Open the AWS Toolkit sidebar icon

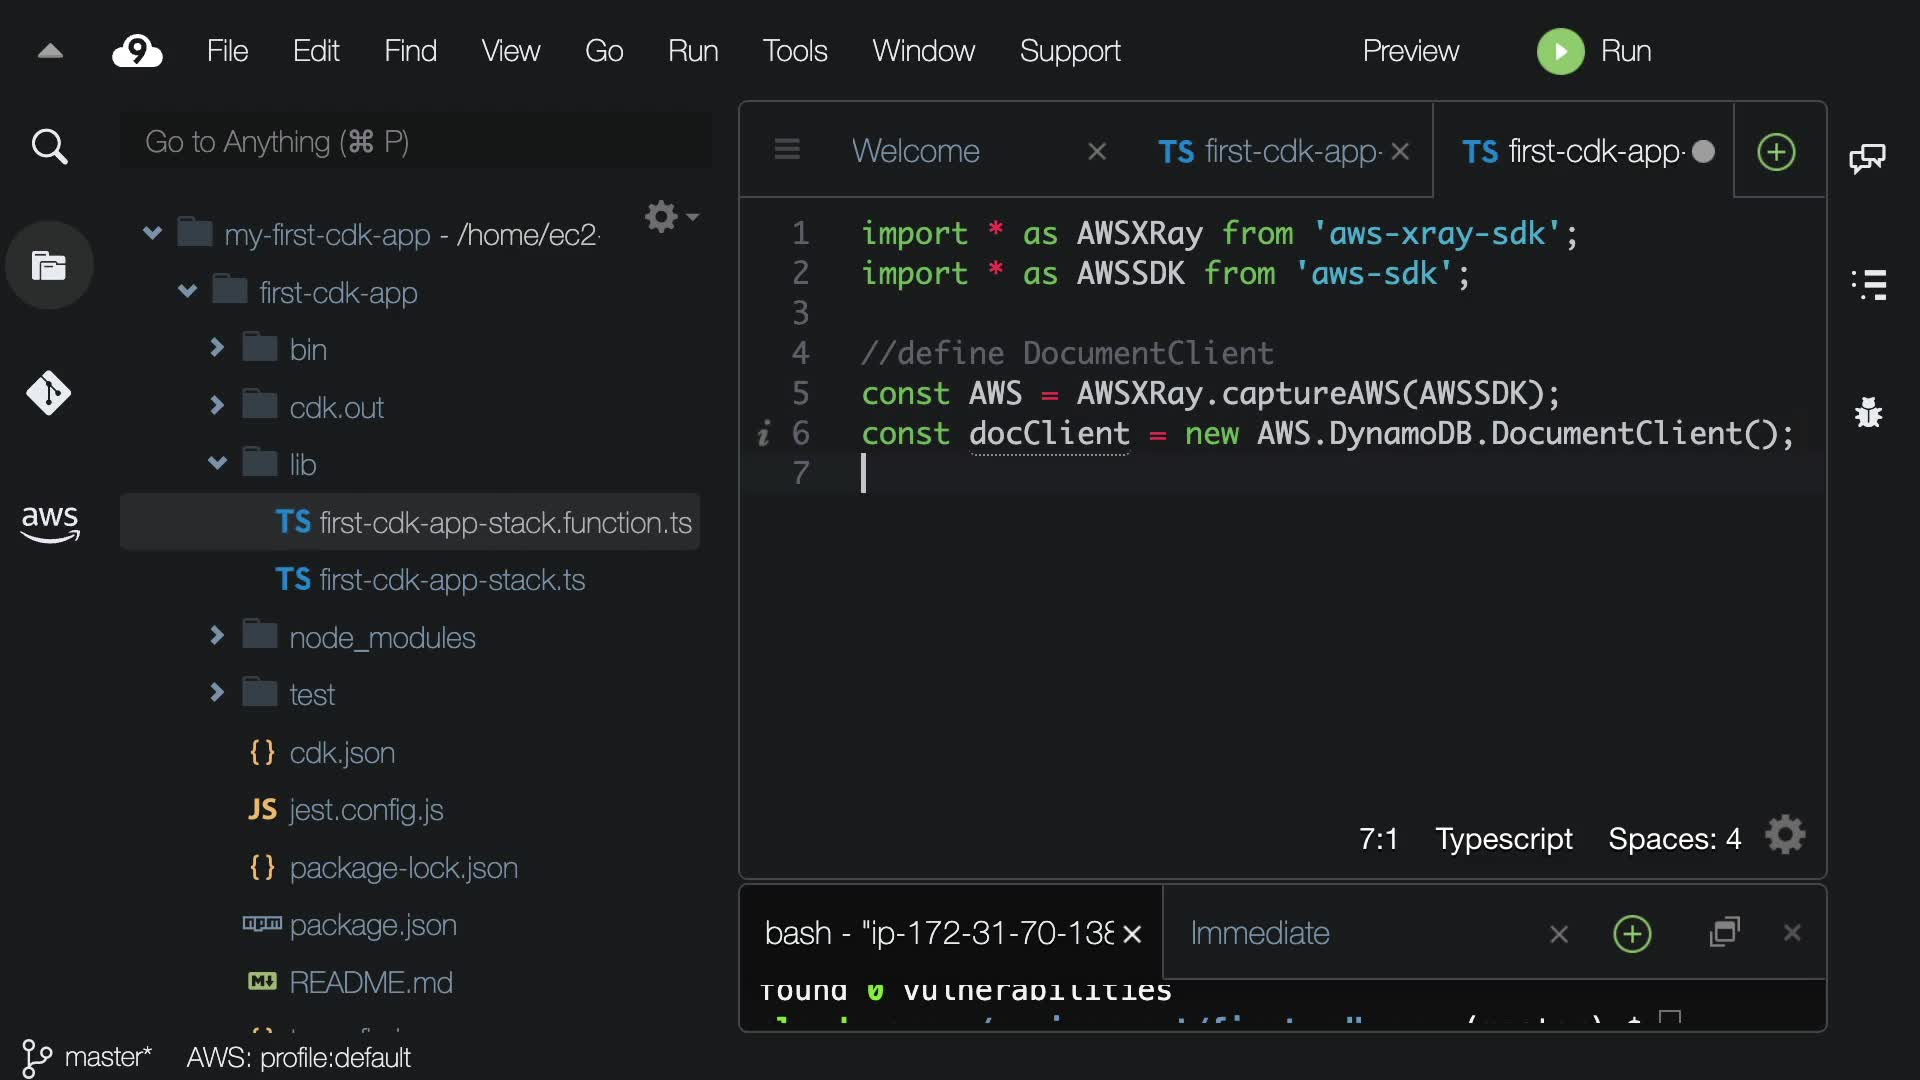point(49,522)
